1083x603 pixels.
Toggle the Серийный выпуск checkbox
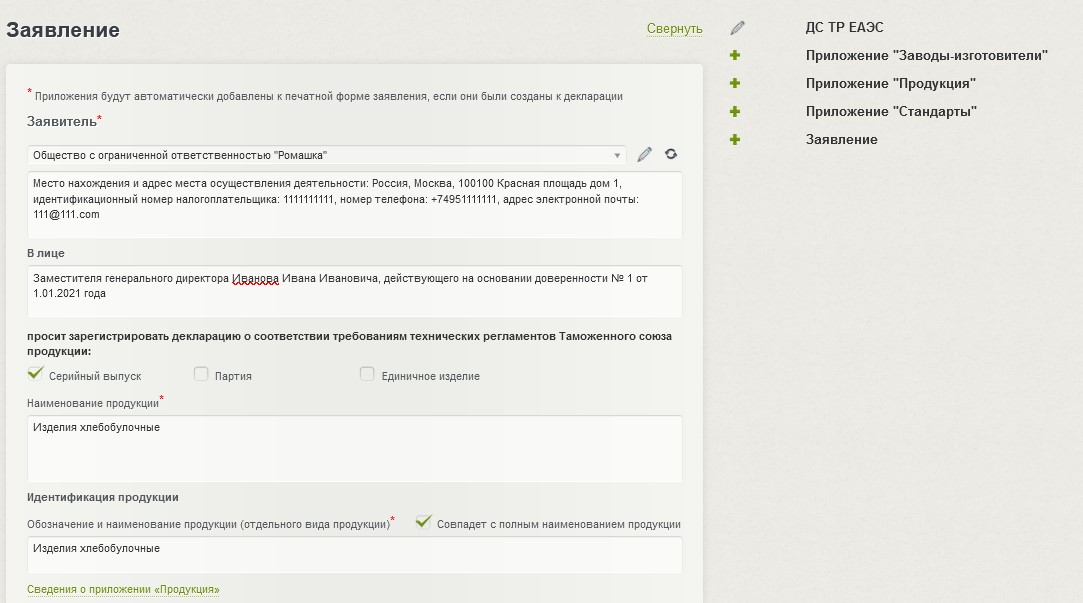click(x=36, y=374)
